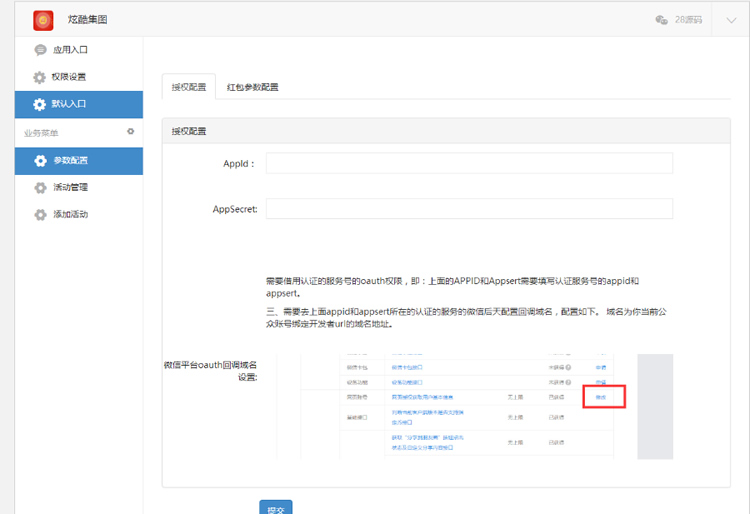Open 应用入口 in the sidebar
The width and height of the screenshot is (750, 514).
pos(70,50)
